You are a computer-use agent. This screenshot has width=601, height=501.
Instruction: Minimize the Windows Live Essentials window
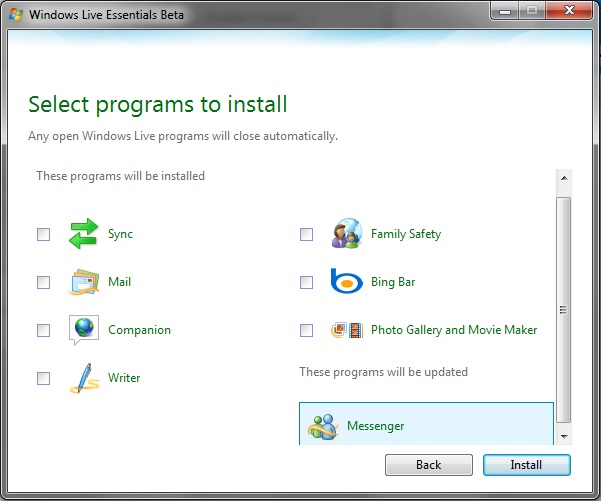pyautogui.click(x=505, y=11)
